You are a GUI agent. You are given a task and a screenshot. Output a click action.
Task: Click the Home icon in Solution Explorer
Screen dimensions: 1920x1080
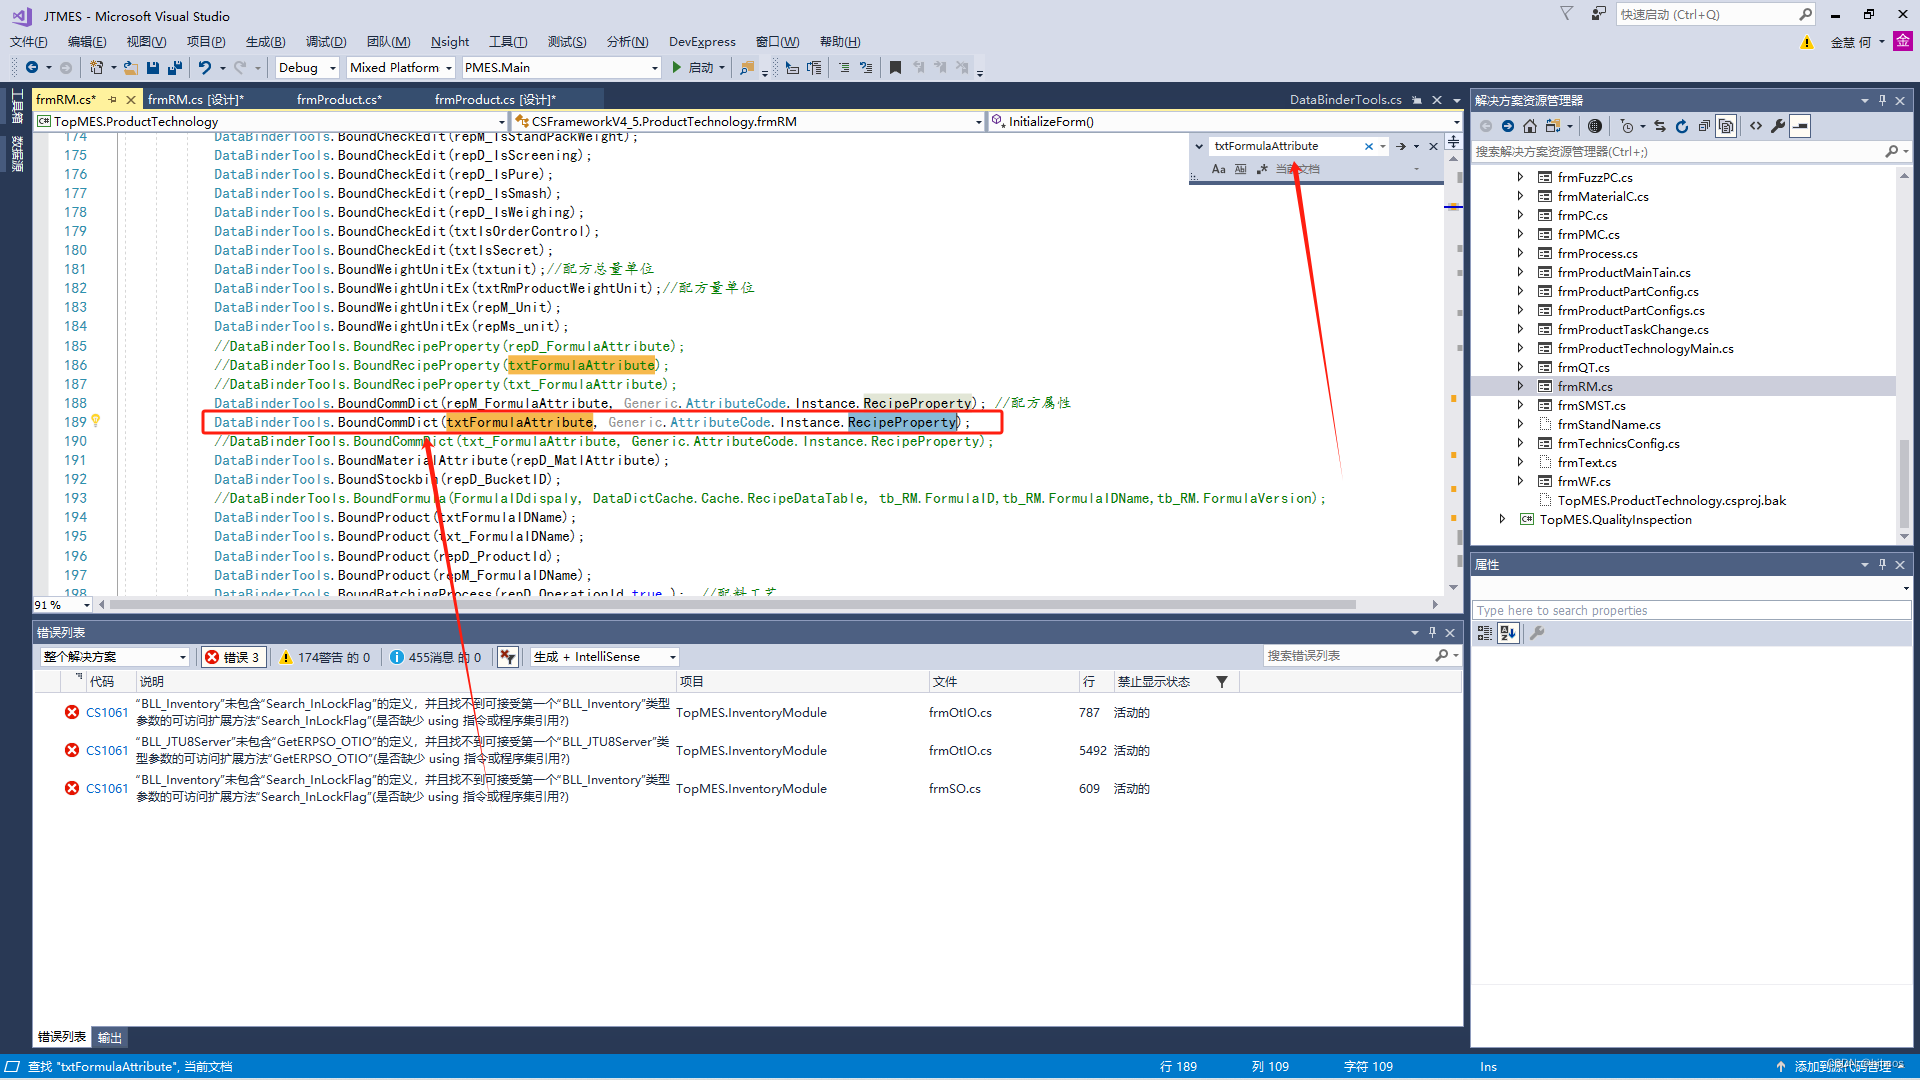[1530, 126]
